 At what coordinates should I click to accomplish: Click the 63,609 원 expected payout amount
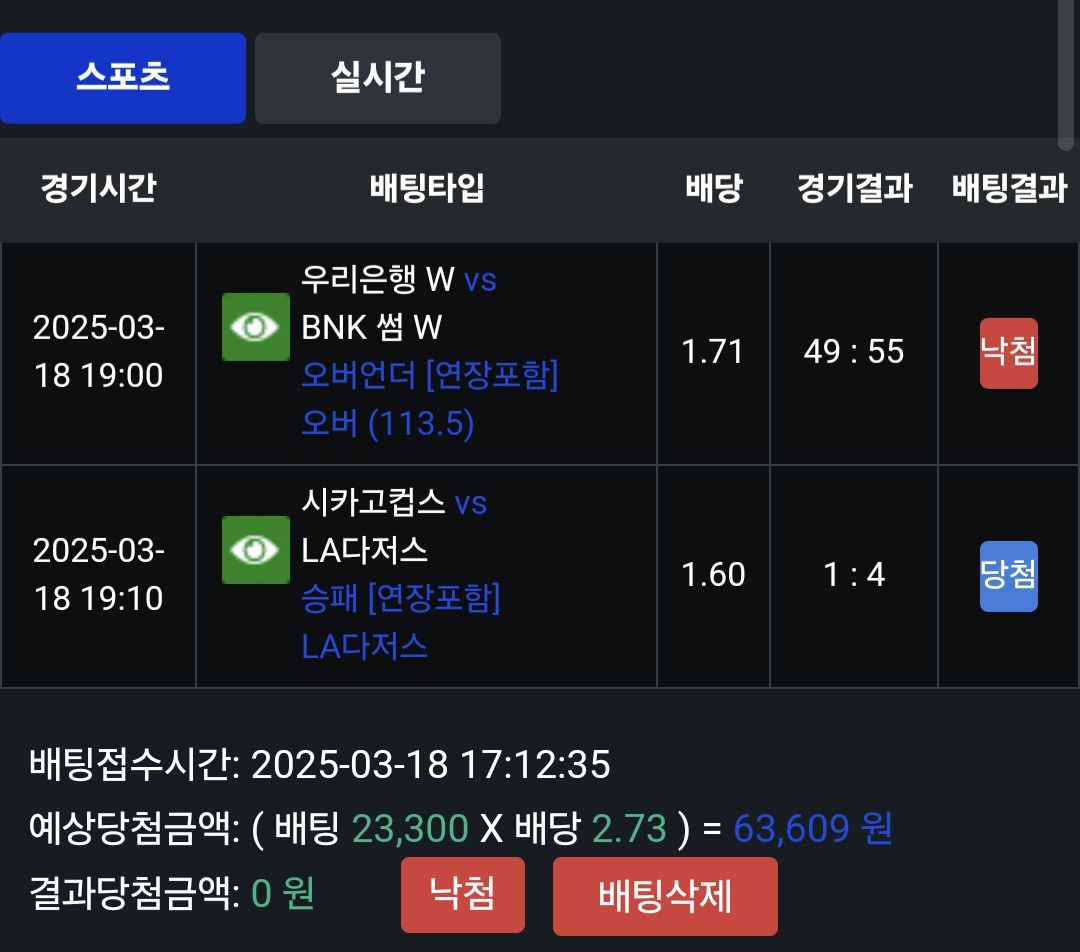[x=812, y=829]
